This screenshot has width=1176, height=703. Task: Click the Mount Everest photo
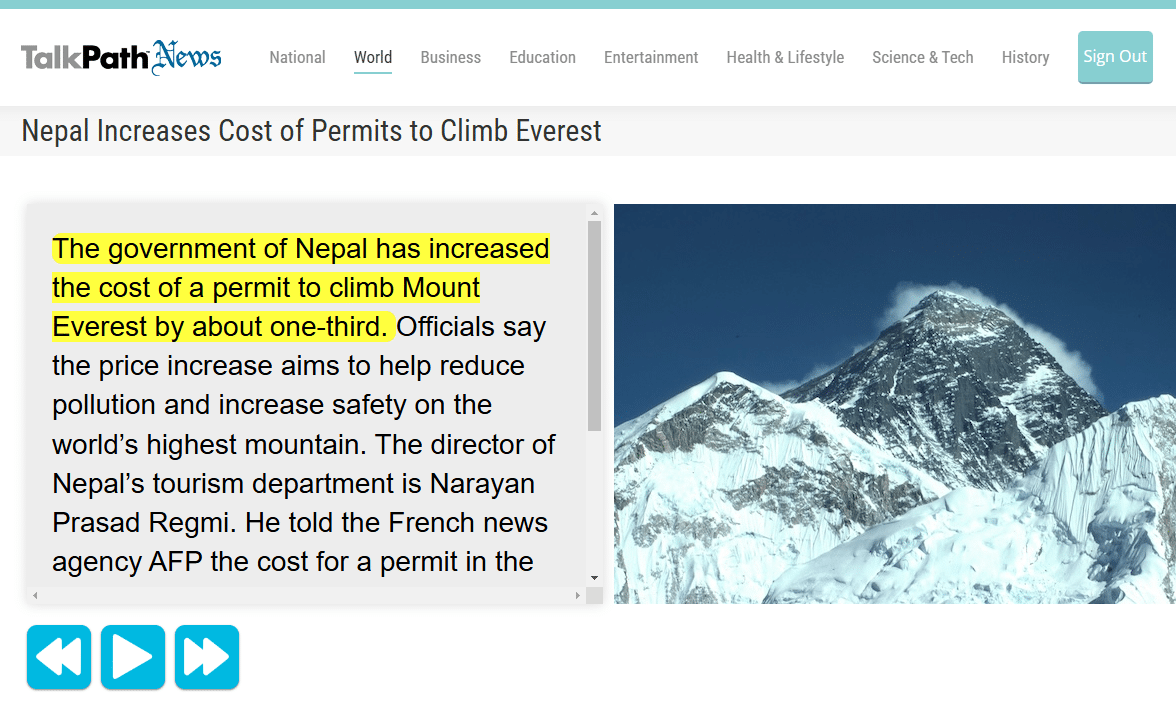(894, 403)
